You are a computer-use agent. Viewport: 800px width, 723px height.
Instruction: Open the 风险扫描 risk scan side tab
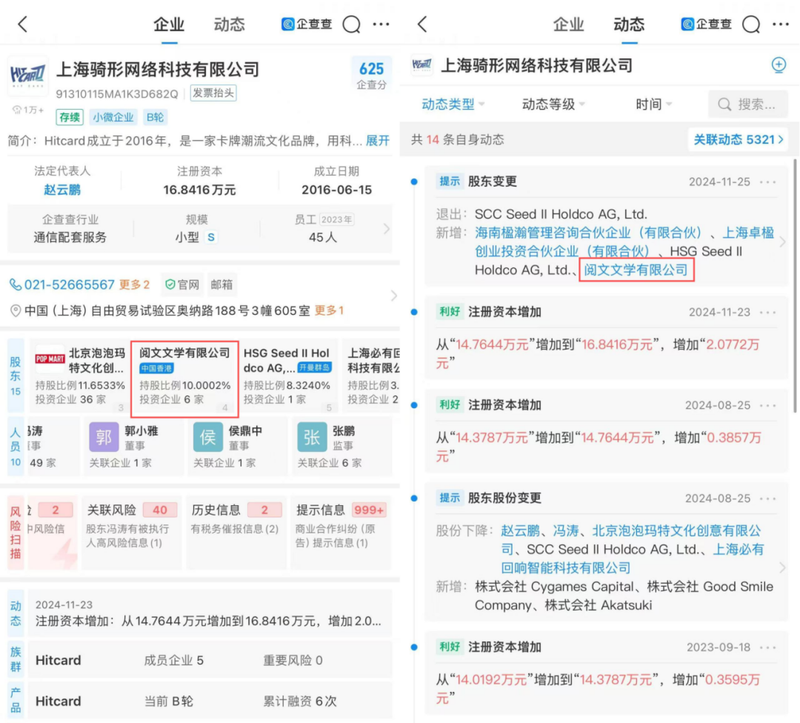(x=15, y=532)
